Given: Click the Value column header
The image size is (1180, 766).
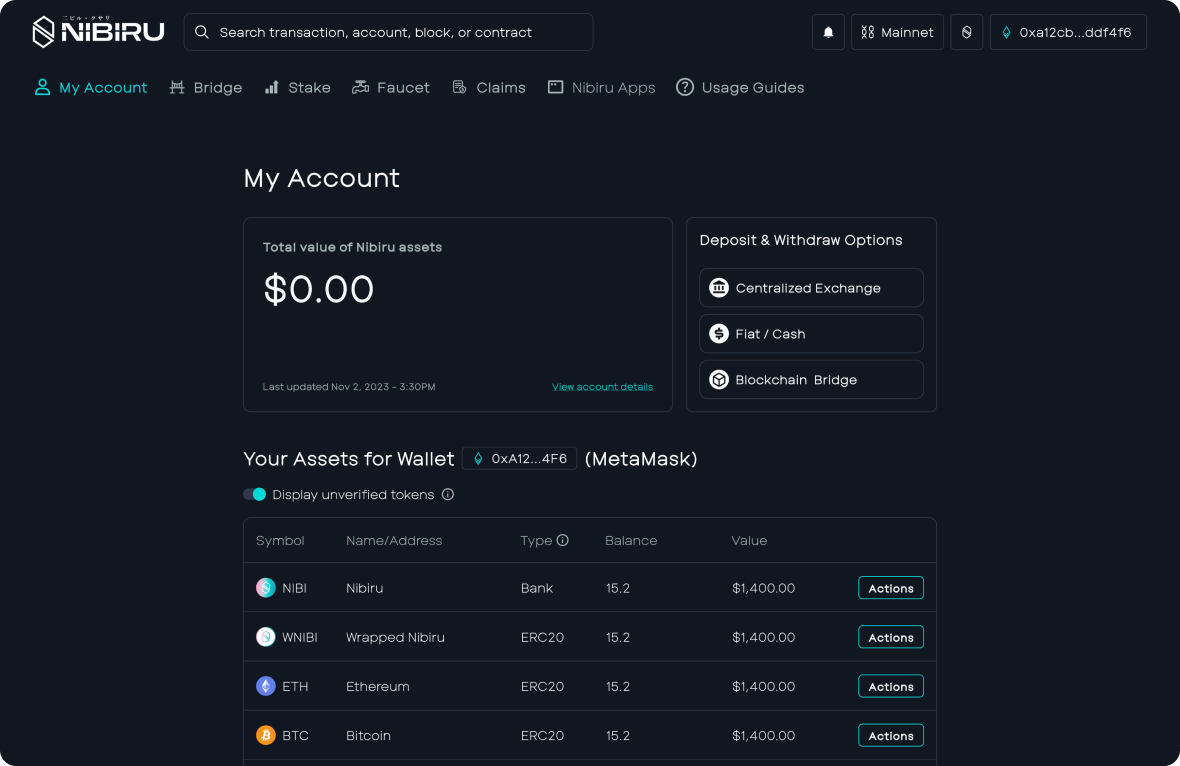Looking at the screenshot, I should click(x=749, y=540).
